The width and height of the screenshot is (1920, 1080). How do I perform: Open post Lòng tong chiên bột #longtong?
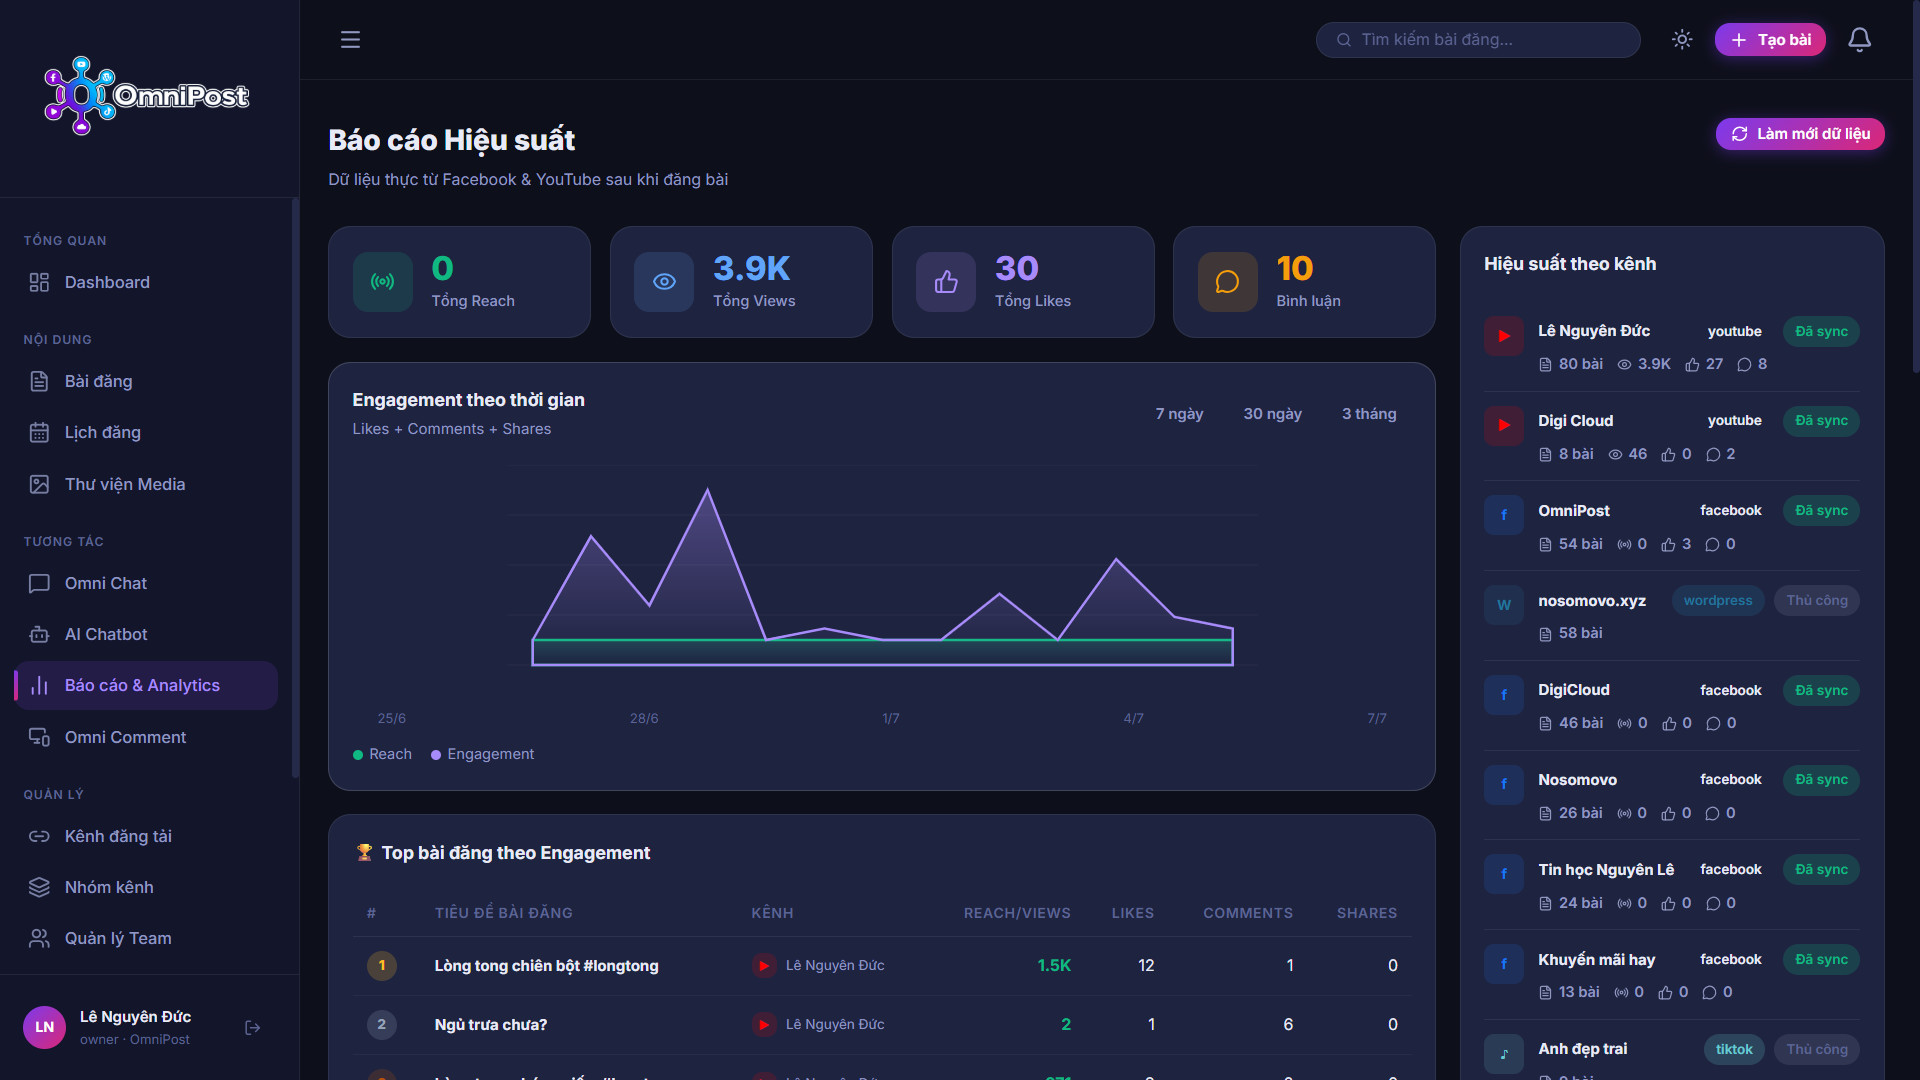pos(546,966)
